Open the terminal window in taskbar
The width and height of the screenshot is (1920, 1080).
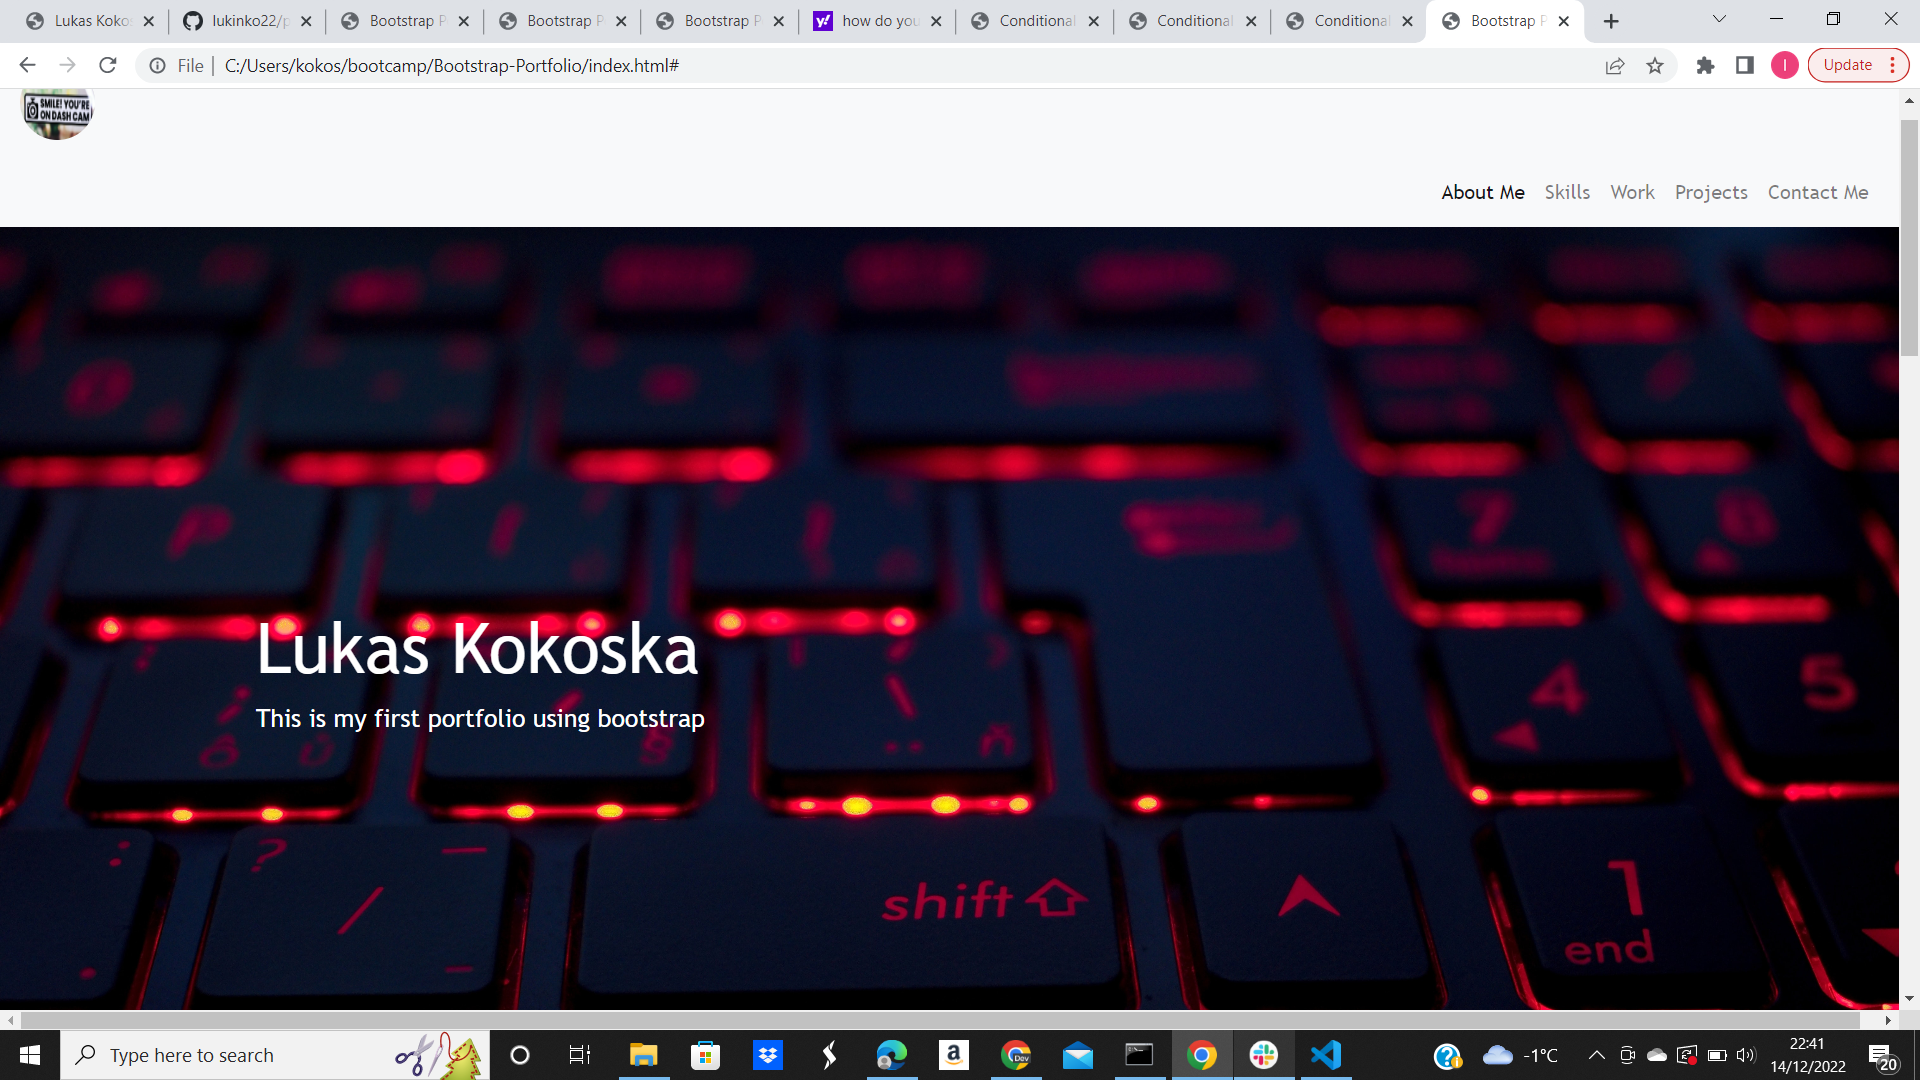click(1140, 1055)
